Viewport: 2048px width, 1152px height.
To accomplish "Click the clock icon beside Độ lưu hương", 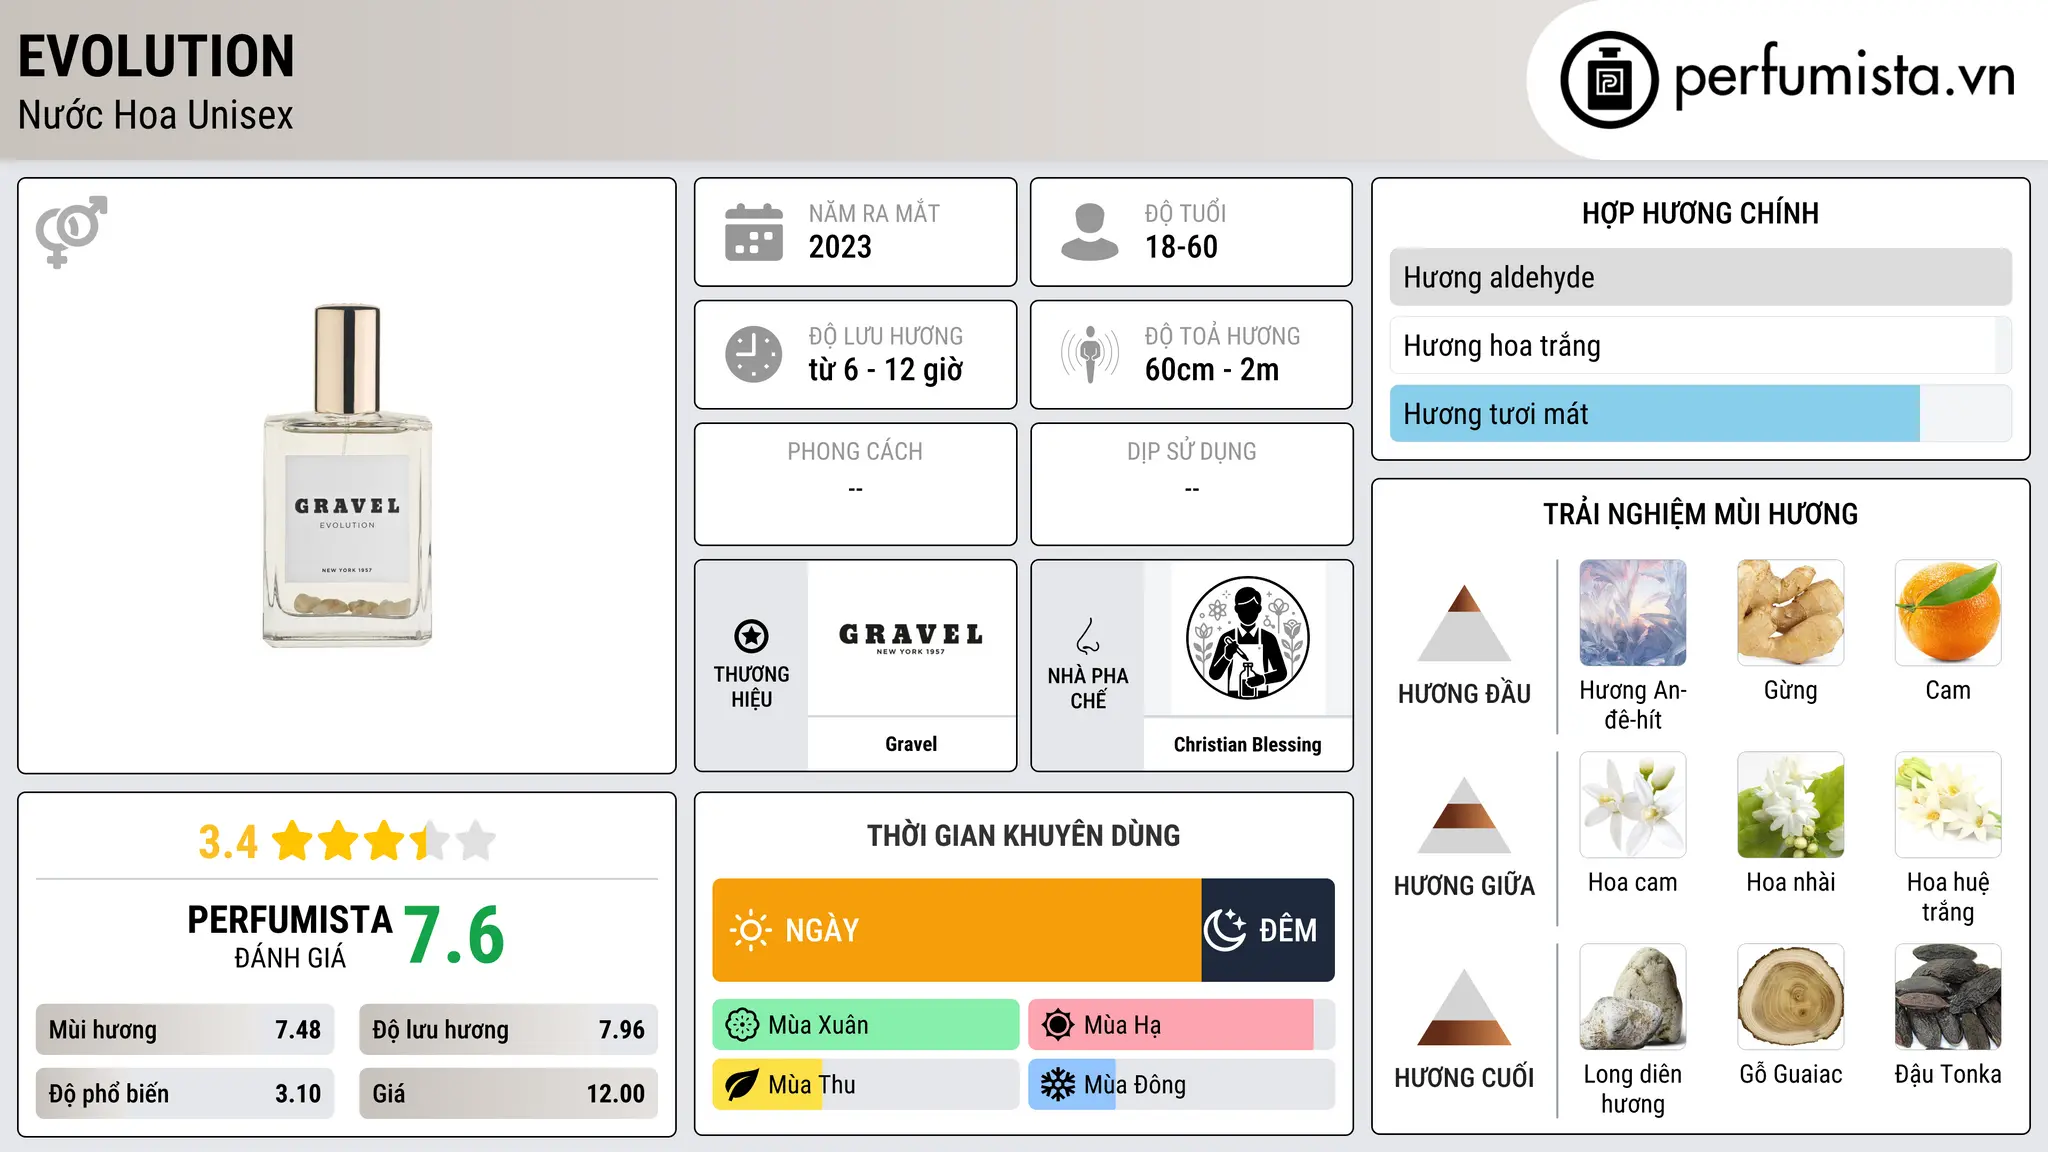I will point(753,354).
